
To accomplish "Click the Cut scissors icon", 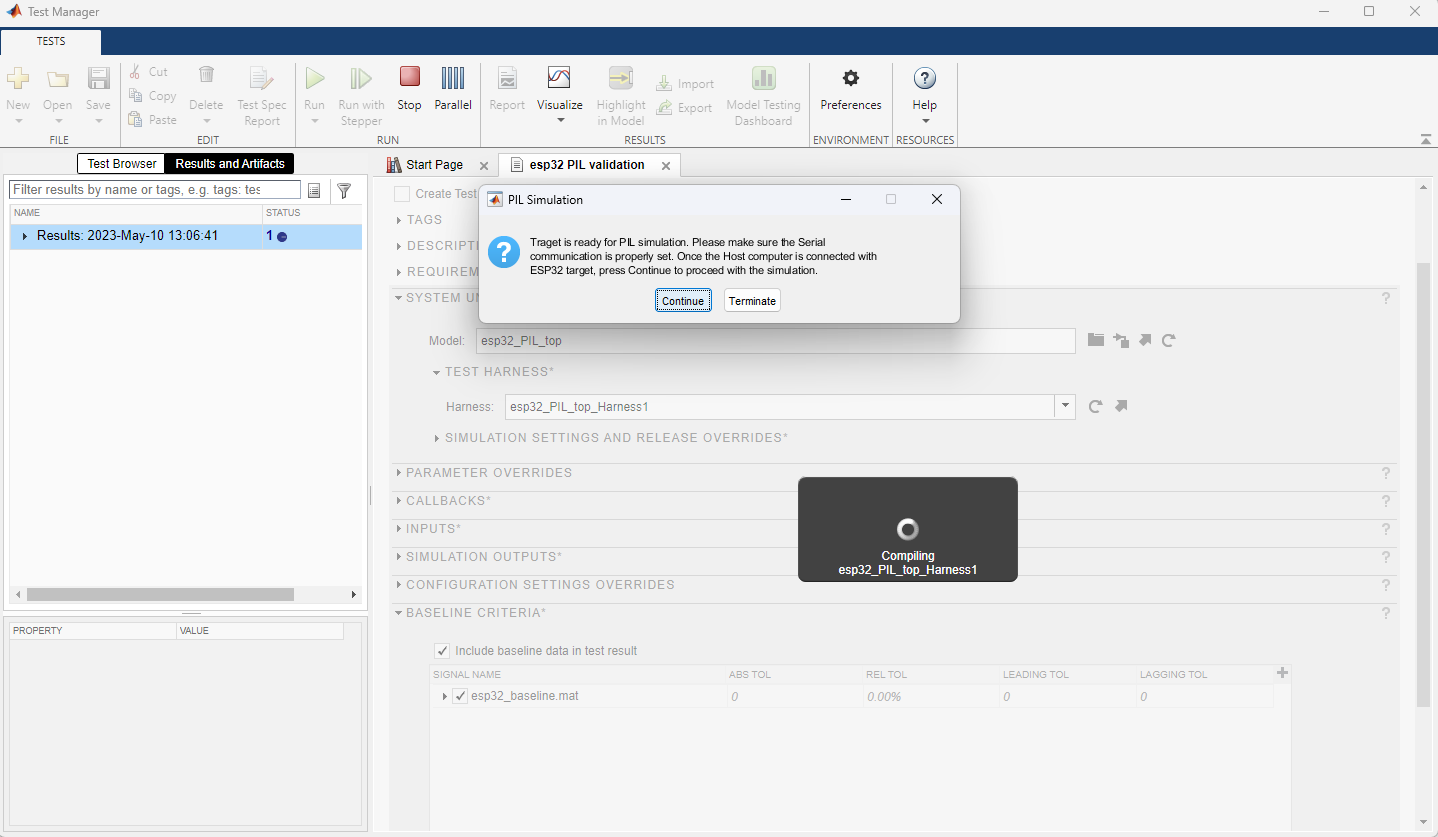I will pyautogui.click(x=136, y=72).
